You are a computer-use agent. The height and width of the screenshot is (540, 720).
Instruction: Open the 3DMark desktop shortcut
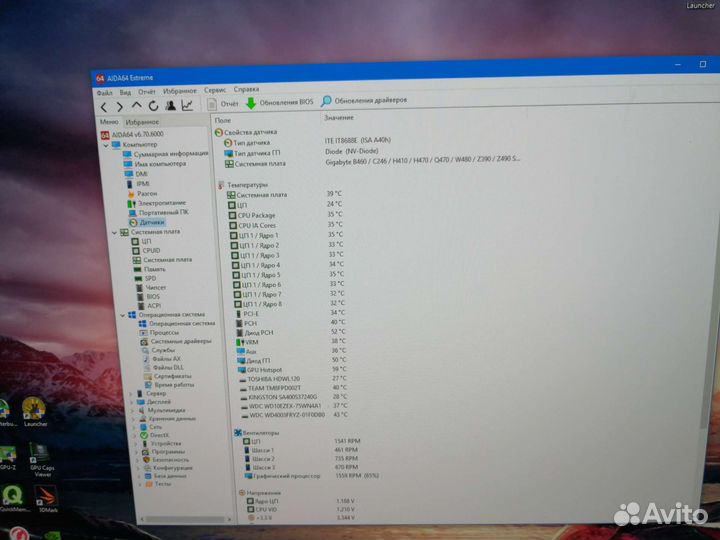coord(47,500)
